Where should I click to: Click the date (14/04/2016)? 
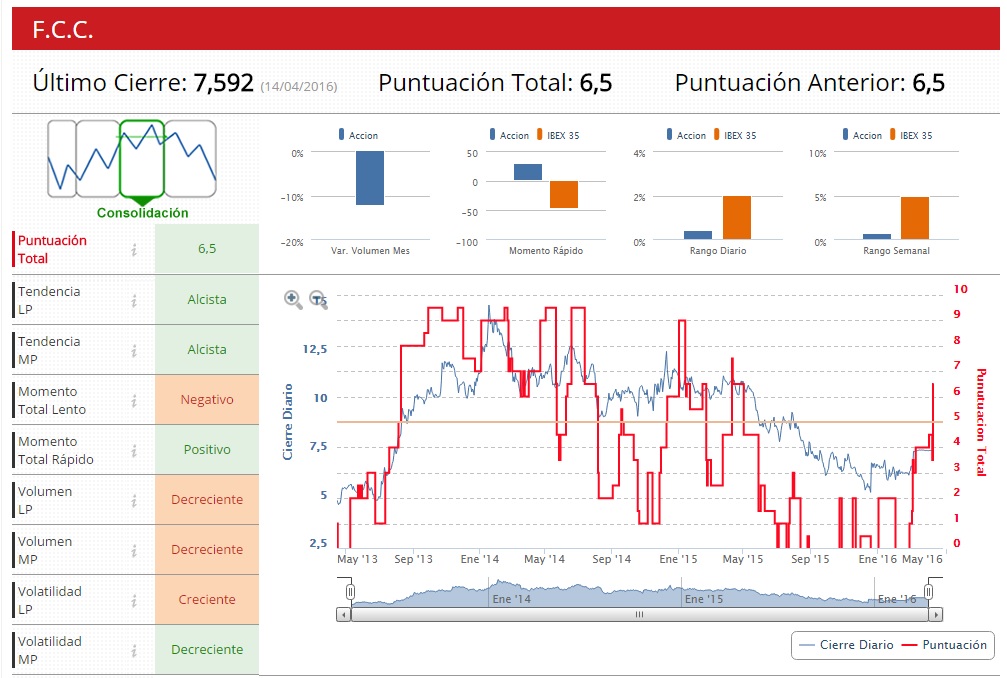(299, 86)
